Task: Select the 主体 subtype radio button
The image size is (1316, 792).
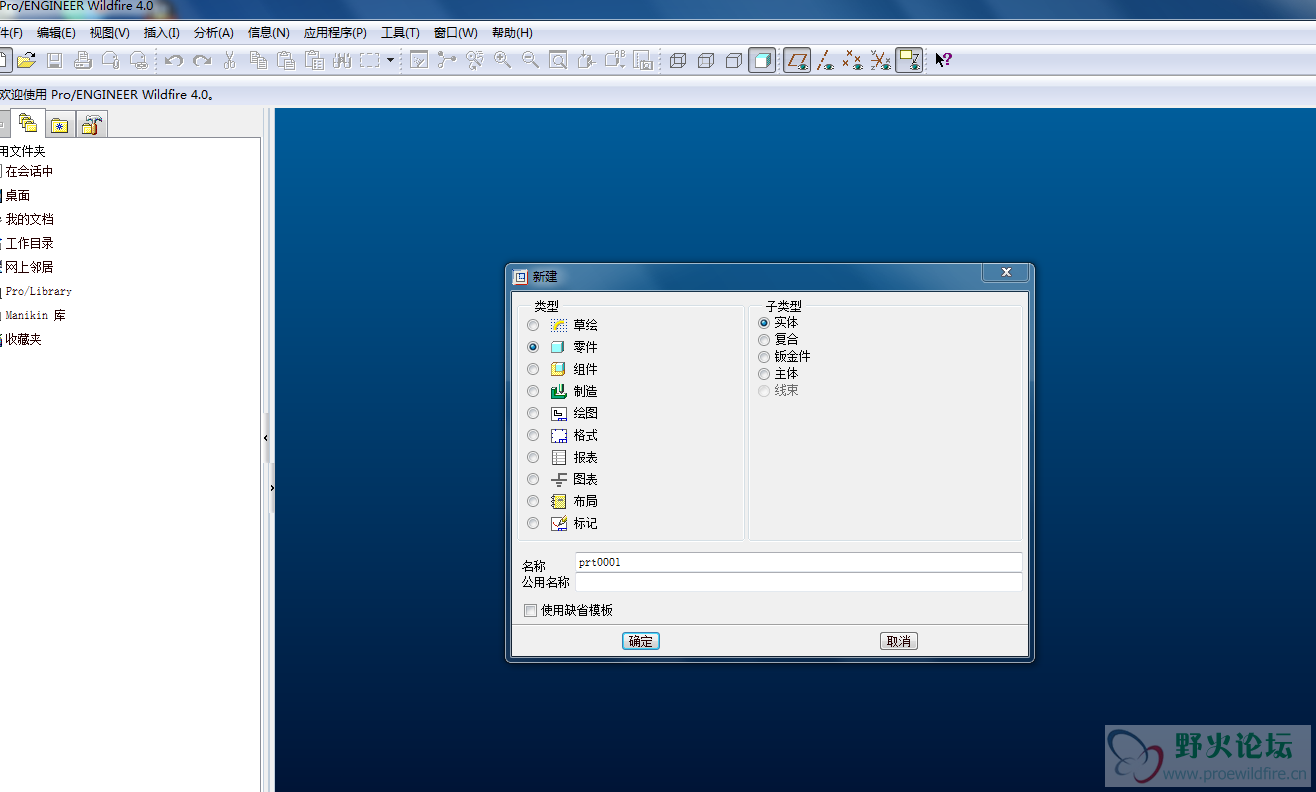Action: tap(764, 374)
